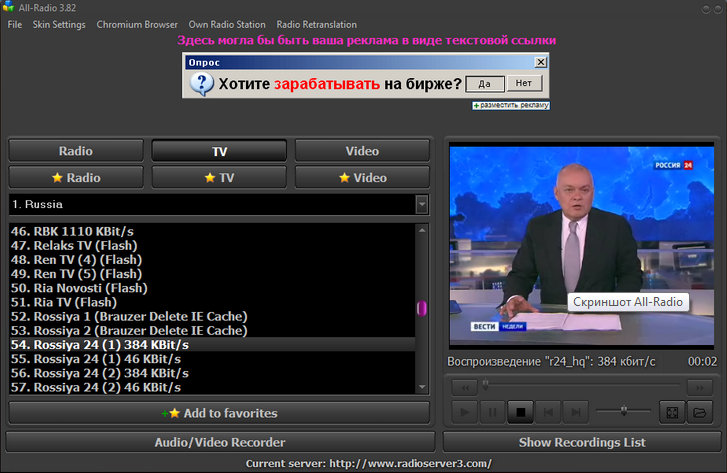Click the 00:02 elapsed time
This screenshot has height=473, width=727.
(x=702, y=361)
